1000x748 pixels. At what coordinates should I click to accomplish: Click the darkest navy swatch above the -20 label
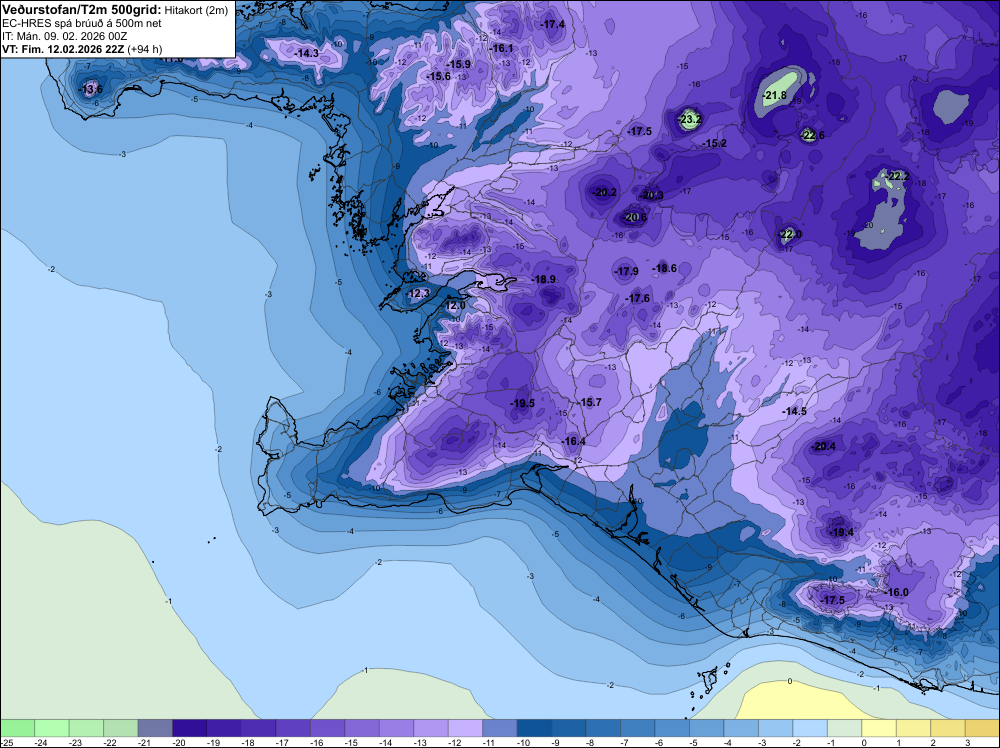tap(189, 728)
